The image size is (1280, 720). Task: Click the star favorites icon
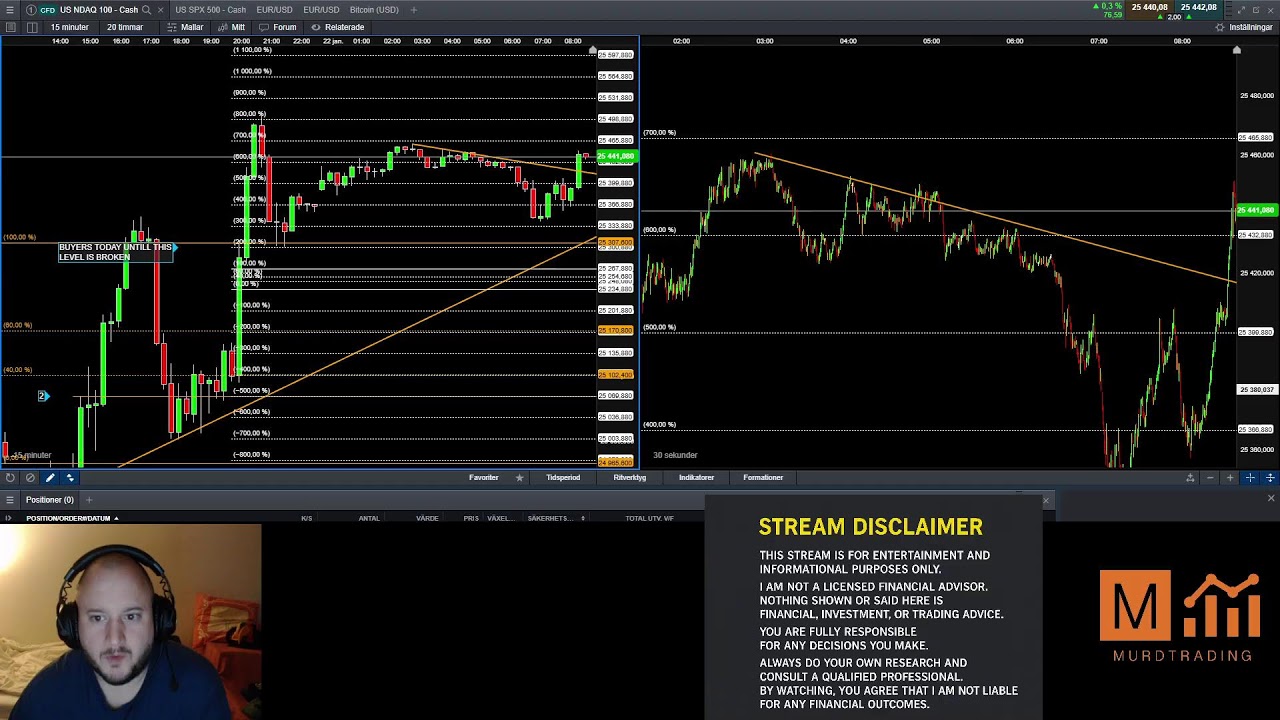click(x=519, y=478)
